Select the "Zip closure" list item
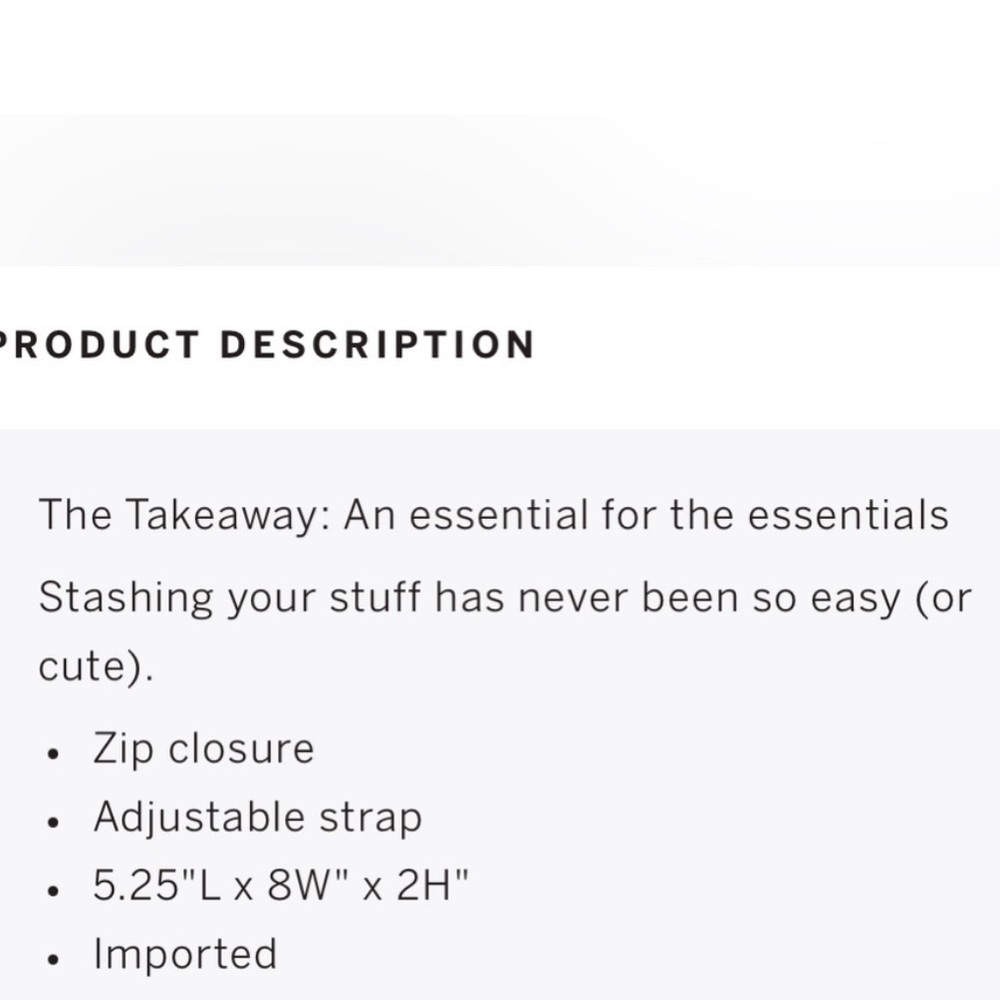 point(203,749)
